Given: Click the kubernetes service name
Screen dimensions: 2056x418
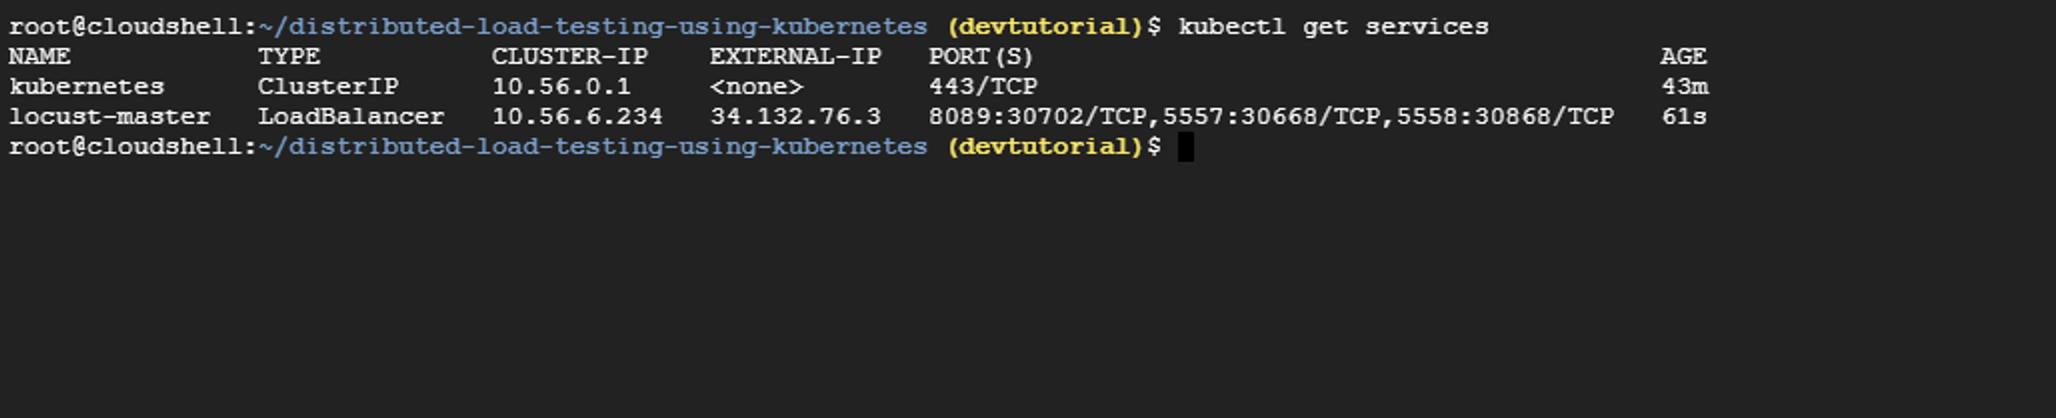Looking at the screenshot, I should coord(87,87).
